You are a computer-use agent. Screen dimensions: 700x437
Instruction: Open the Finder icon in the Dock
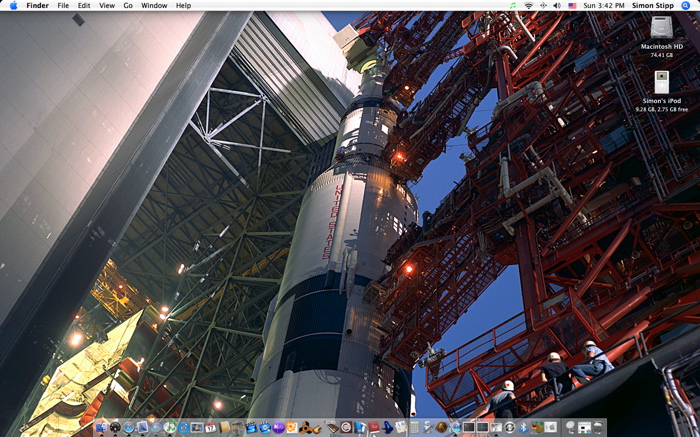click(x=101, y=428)
